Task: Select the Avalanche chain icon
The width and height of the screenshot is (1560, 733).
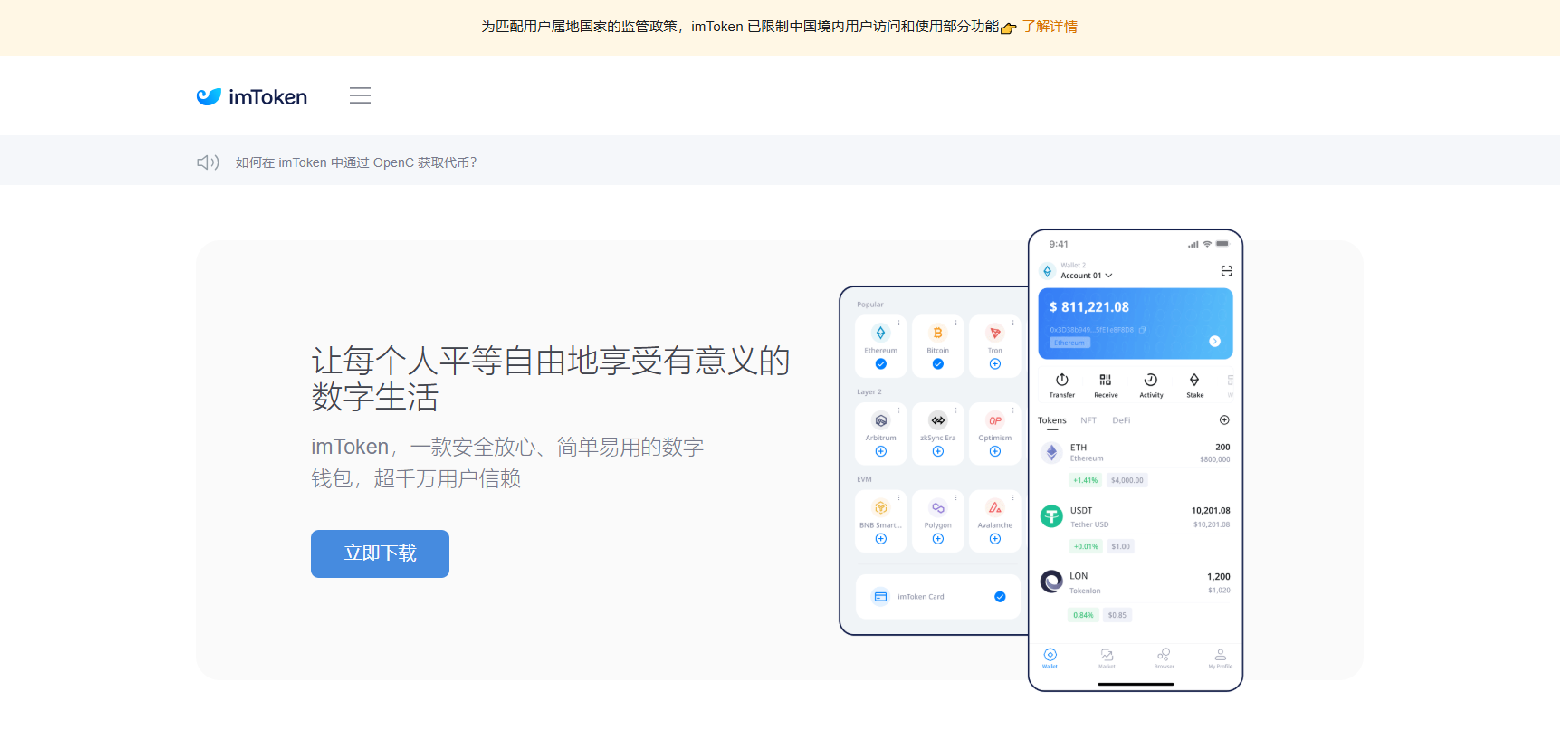Action: tap(995, 507)
